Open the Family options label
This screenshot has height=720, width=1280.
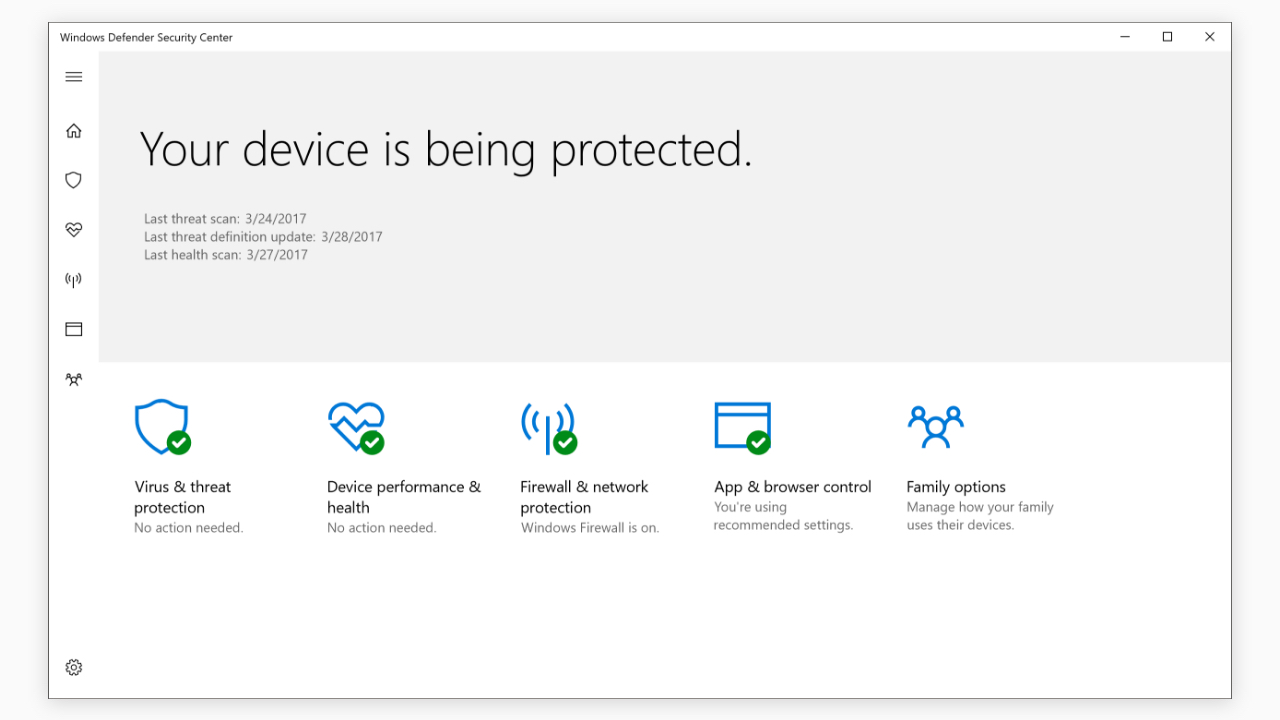[955, 487]
